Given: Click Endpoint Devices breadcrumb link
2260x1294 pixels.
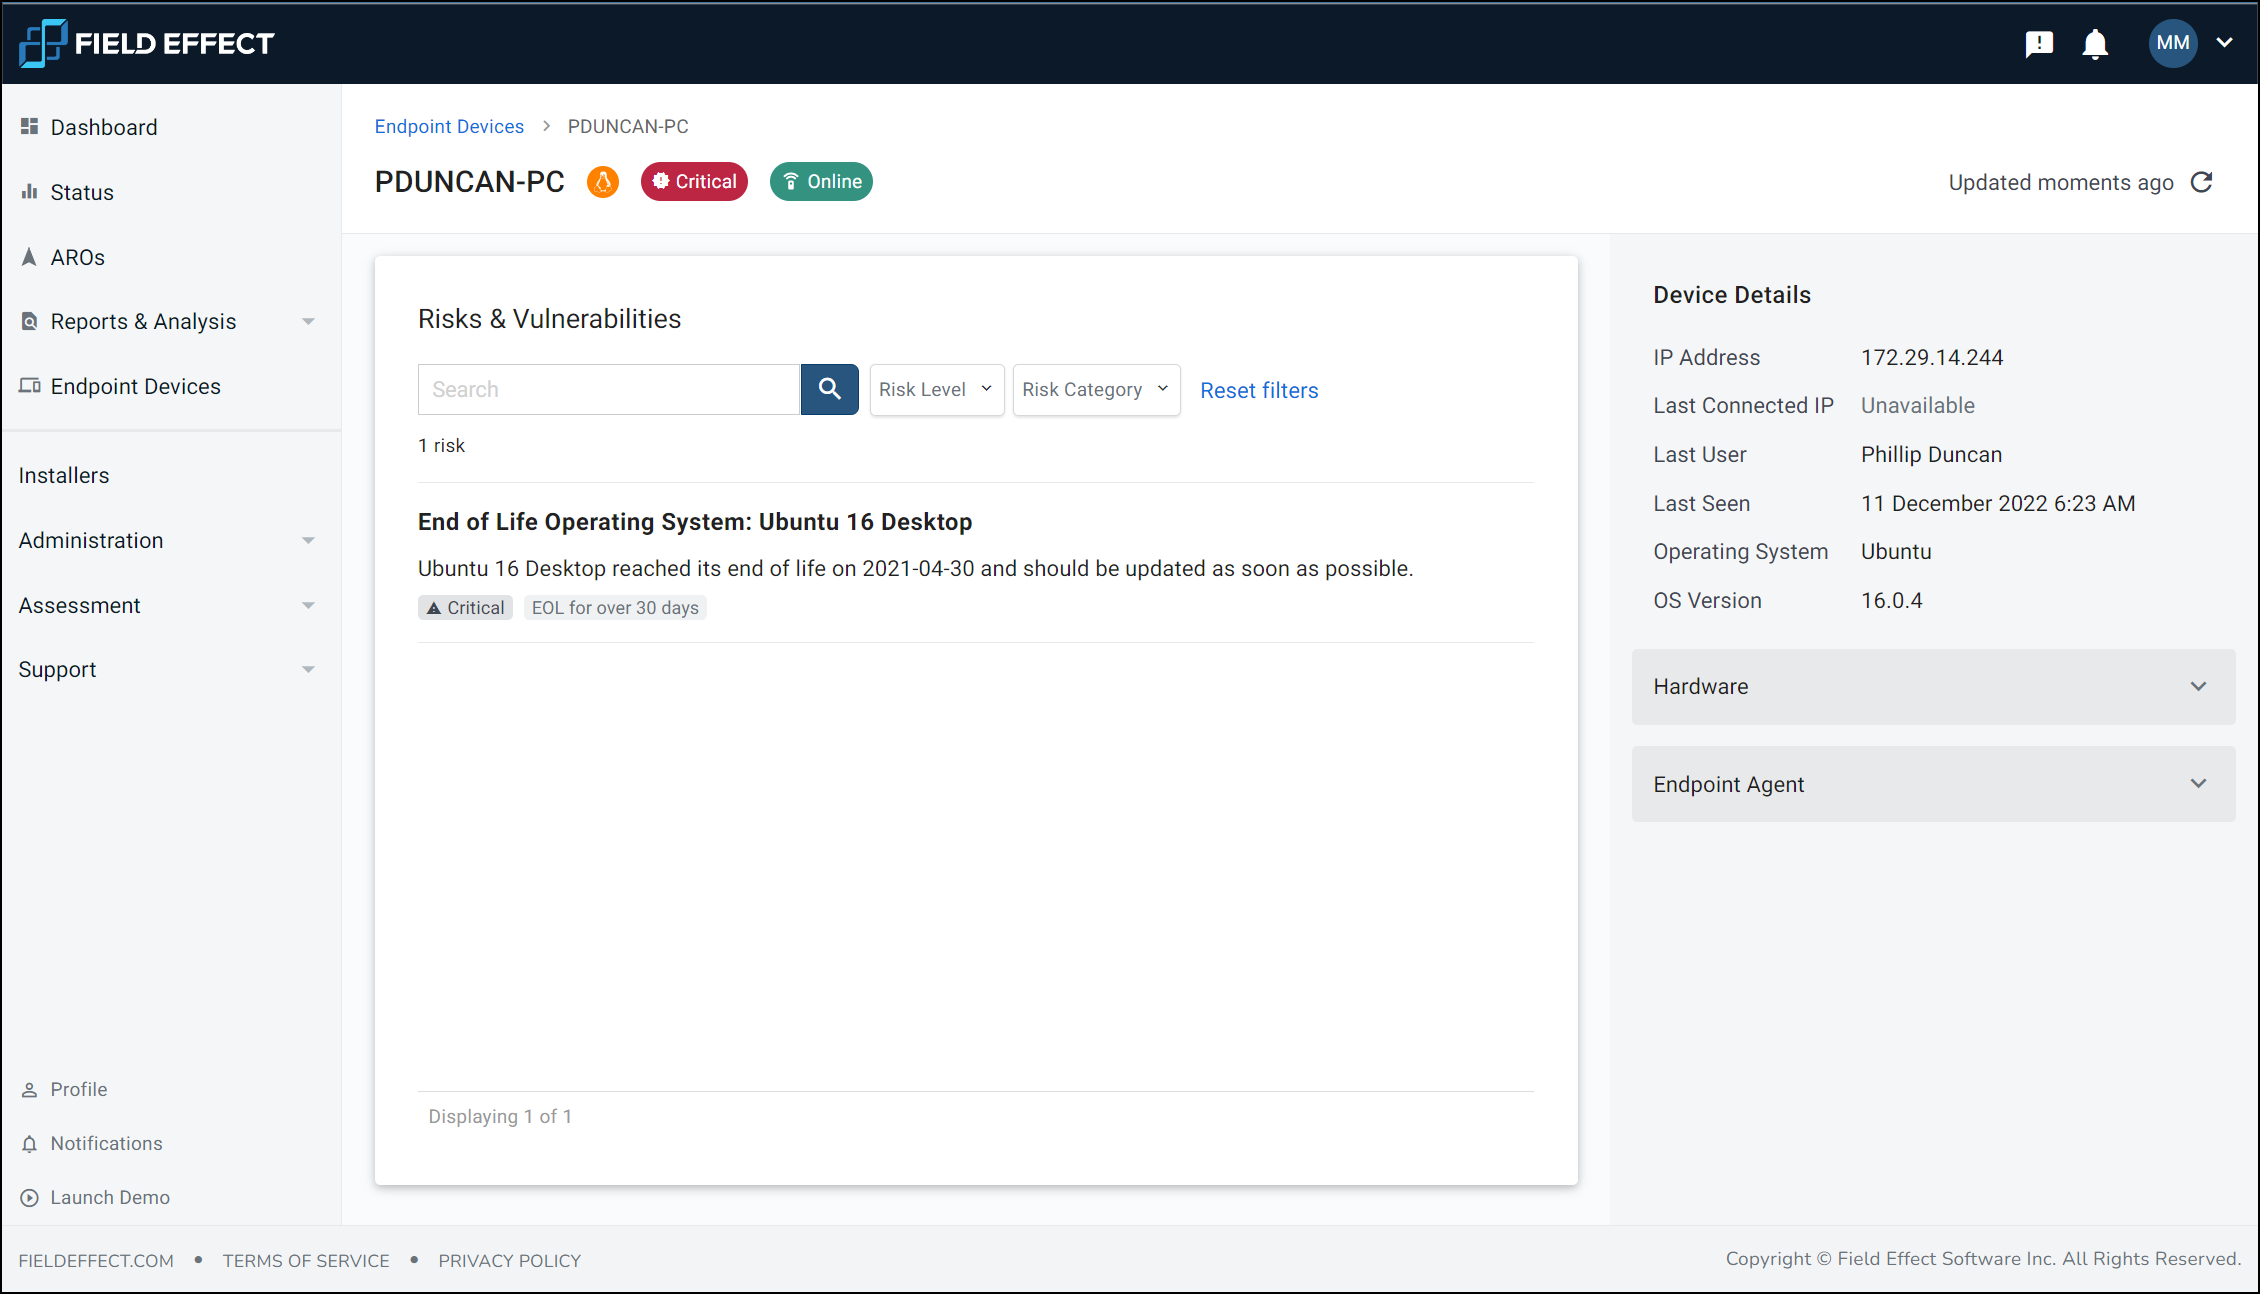Looking at the screenshot, I should point(449,126).
